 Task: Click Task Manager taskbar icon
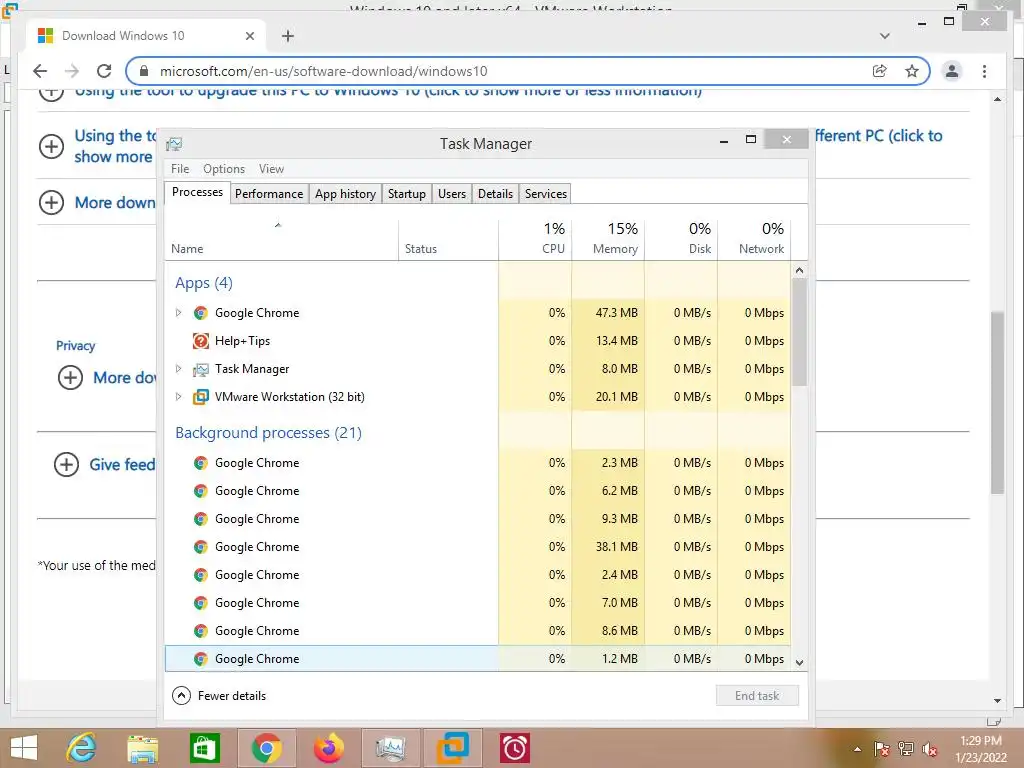pyautogui.click(x=390, y=748)
